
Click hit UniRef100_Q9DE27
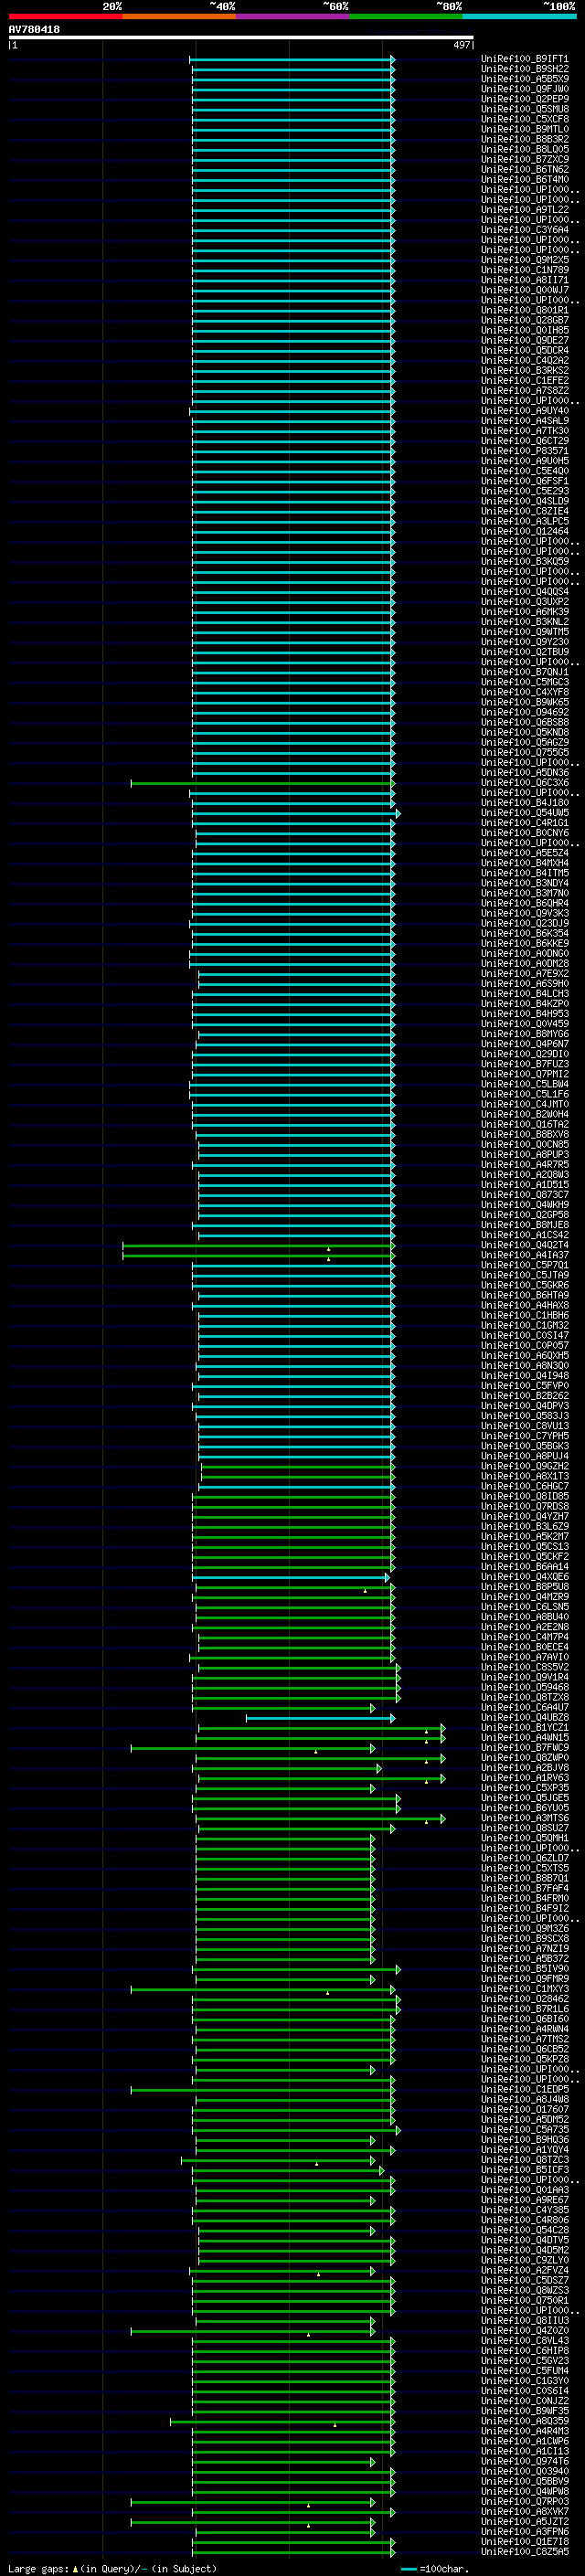[525, 340]
